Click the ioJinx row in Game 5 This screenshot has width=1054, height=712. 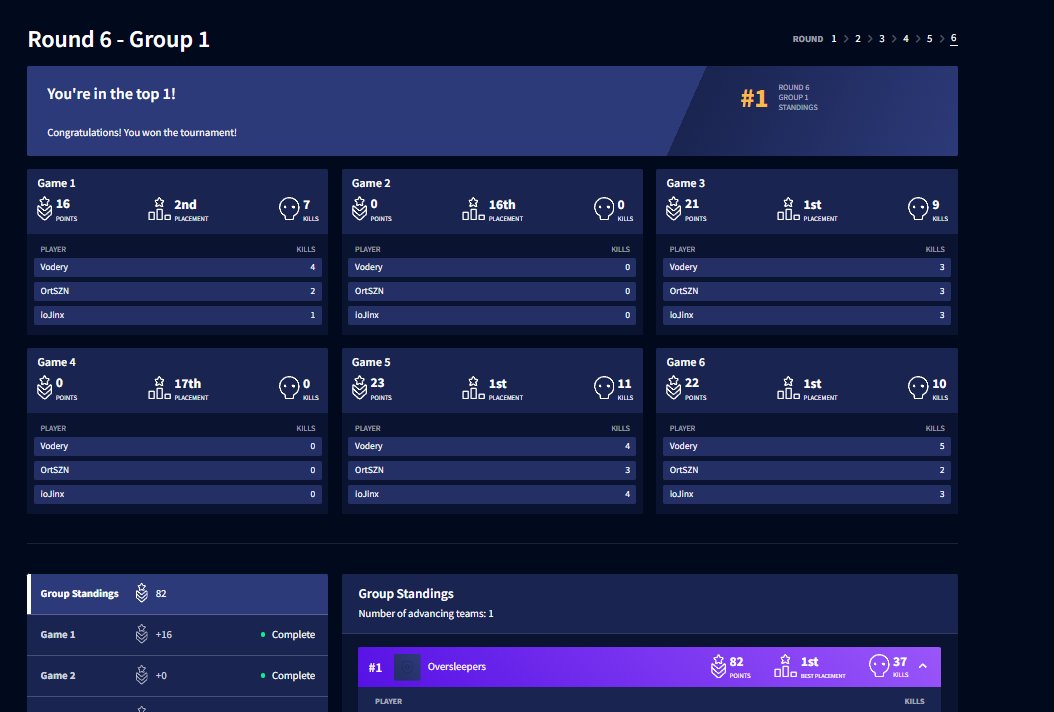click(492, 493)
